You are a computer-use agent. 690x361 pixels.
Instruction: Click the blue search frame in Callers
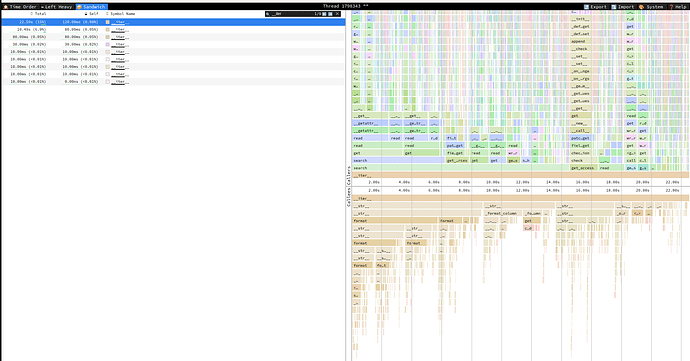click(x=398, y=160)
